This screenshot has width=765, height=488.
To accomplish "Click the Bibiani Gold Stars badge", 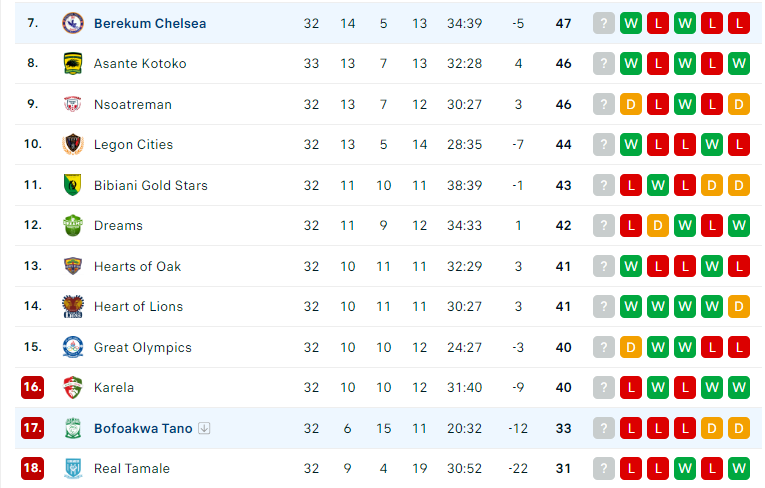I will coord(73,185).
